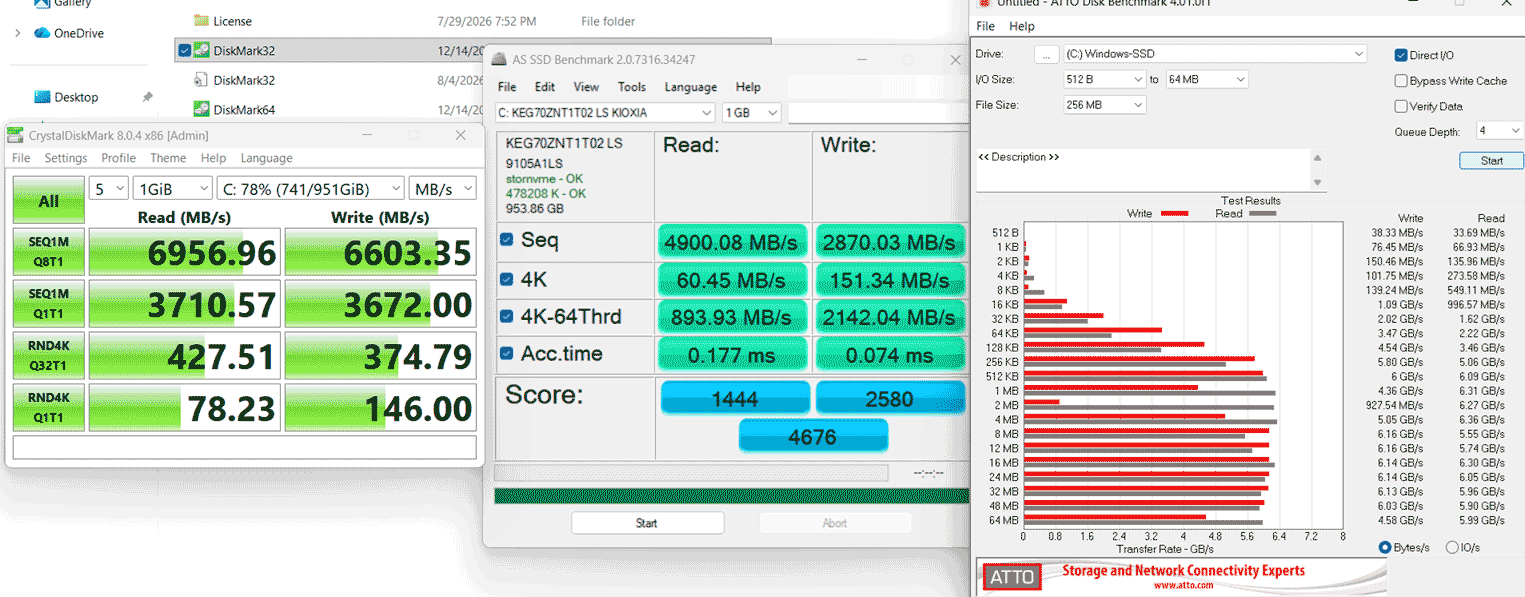Click the 4900.08 MB/s Seq read result
This screenshot has width=1525, height=597.
point(732,242)
